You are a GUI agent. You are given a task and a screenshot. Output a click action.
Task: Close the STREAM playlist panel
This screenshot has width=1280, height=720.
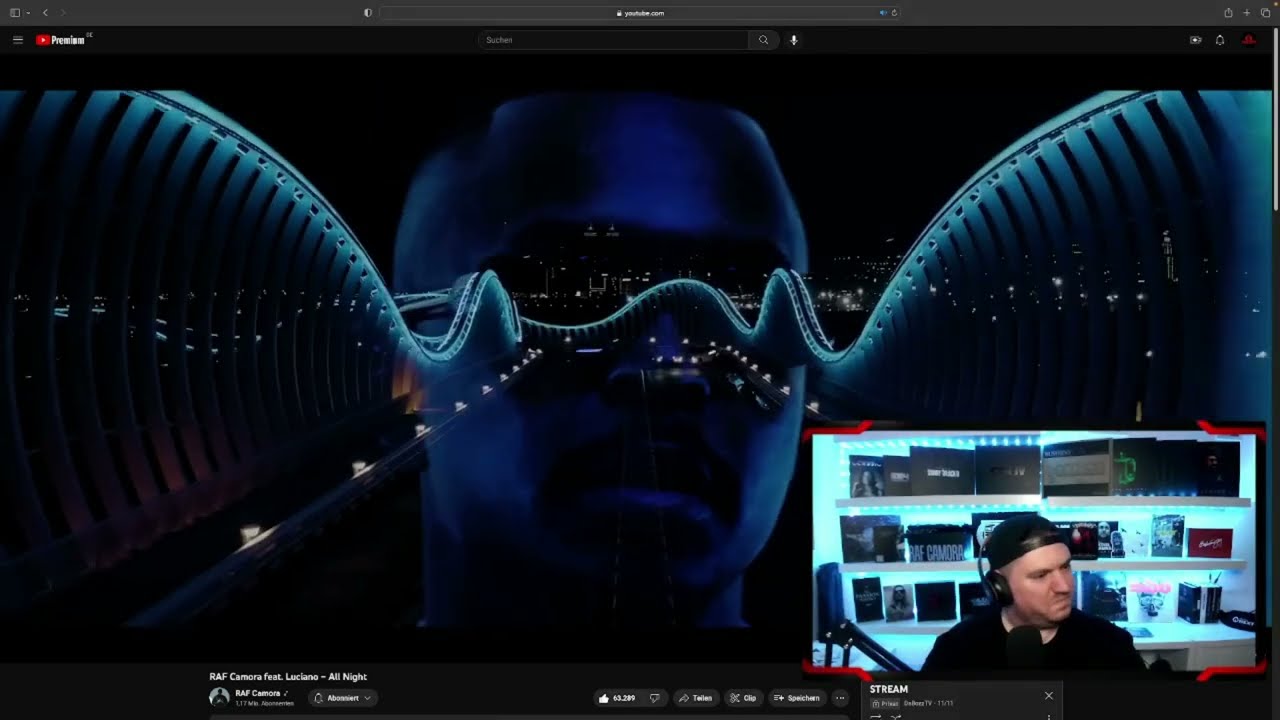[x=1049, y=695]
